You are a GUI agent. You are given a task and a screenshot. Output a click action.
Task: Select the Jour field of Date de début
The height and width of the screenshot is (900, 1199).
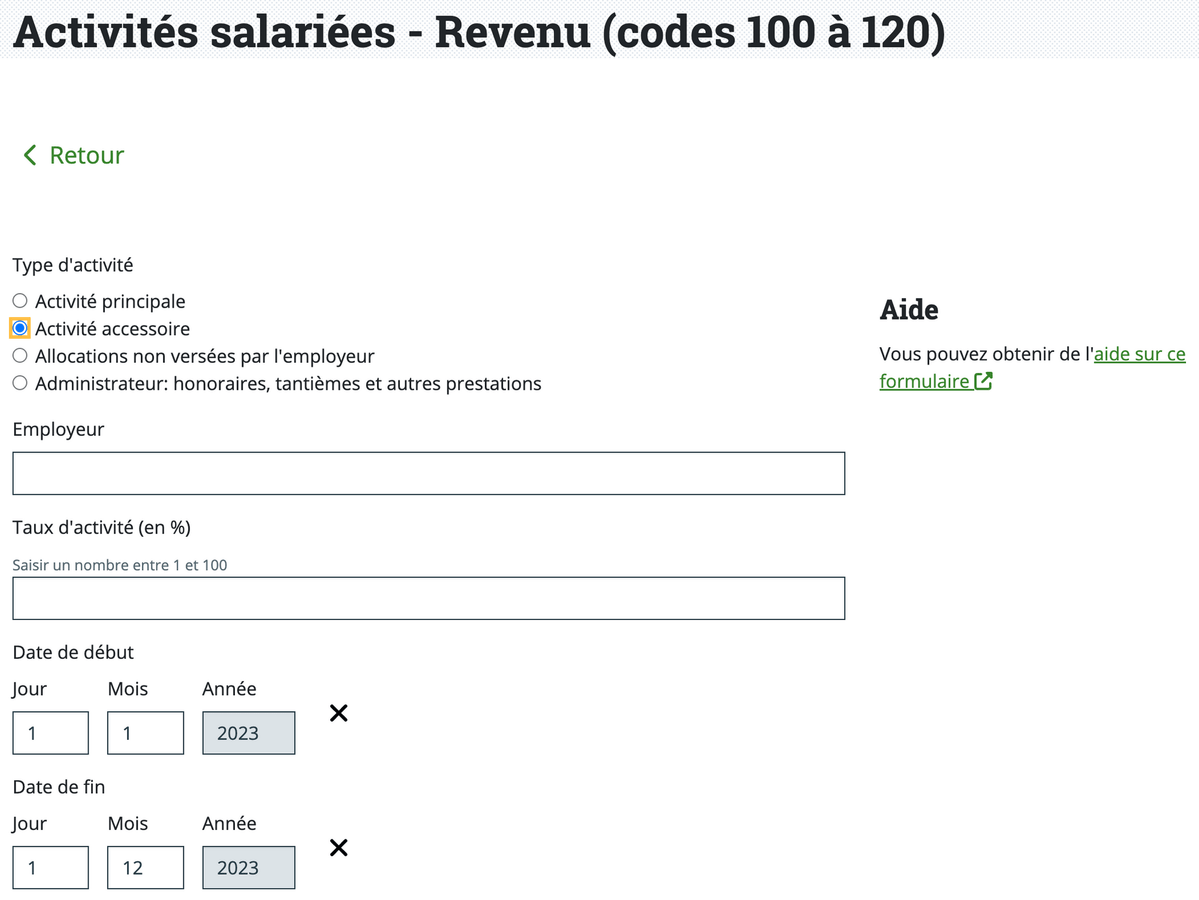coord(50,732)
